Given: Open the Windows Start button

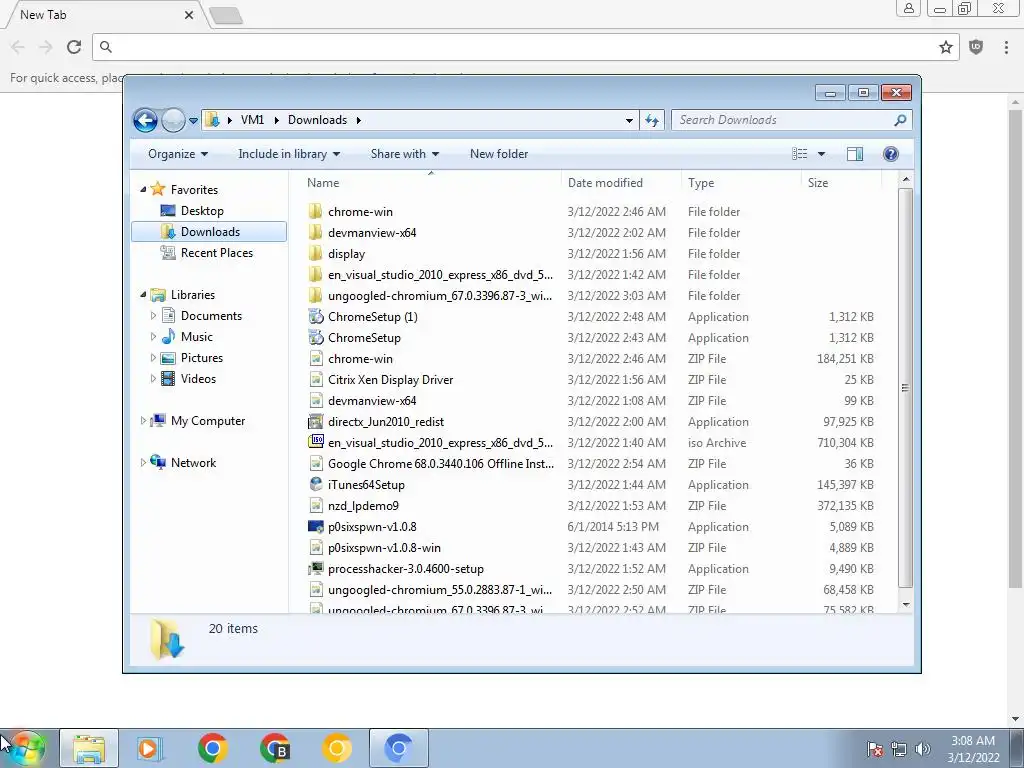Looking at the screenshot, I should click(29, 748).
